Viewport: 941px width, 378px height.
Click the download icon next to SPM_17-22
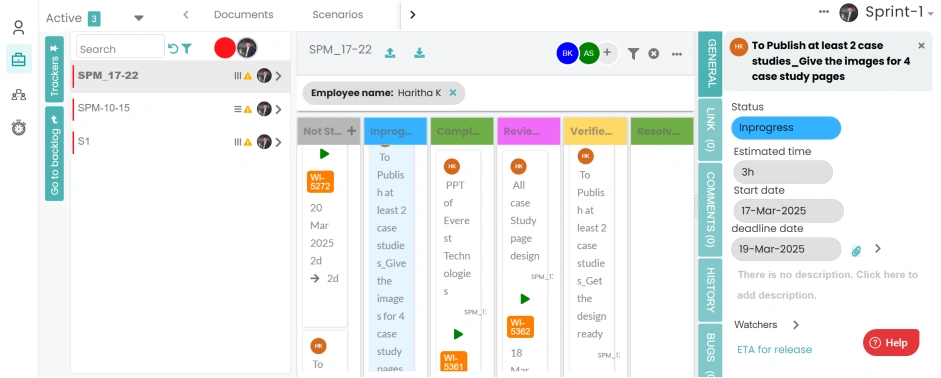coord(419,53)
